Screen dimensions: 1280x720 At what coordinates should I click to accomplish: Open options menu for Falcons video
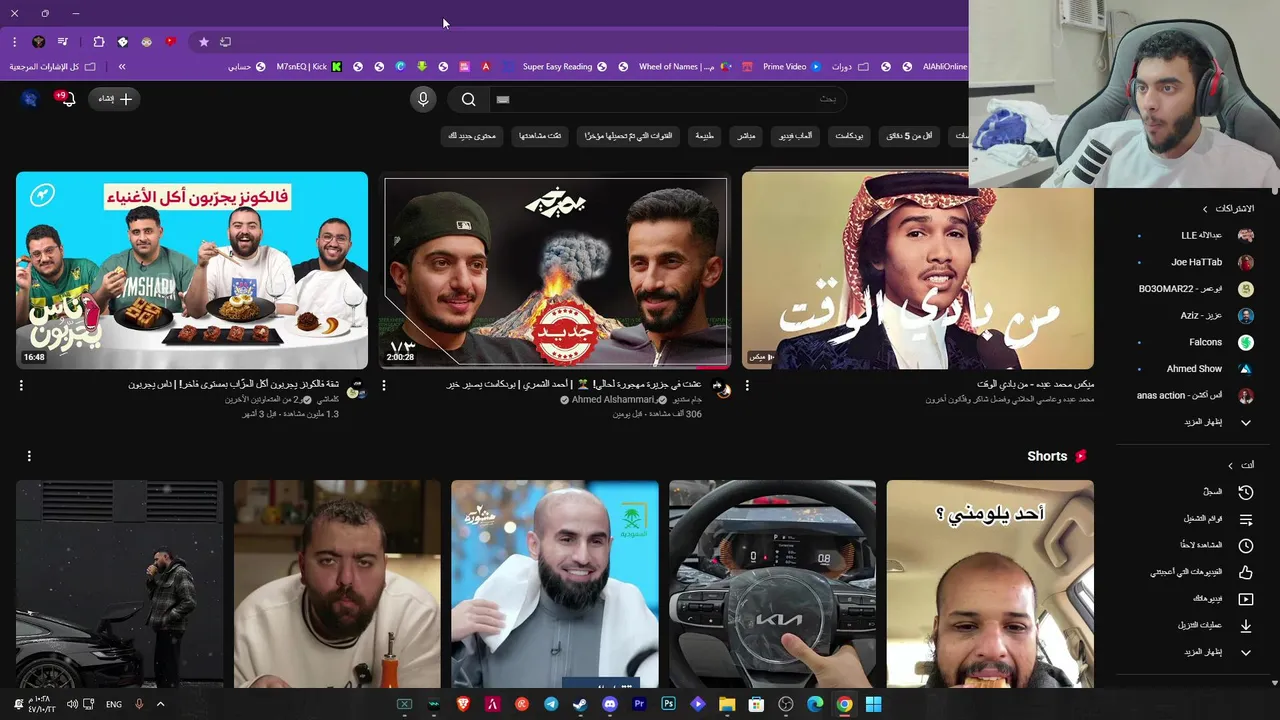click(x=21, y=385)
